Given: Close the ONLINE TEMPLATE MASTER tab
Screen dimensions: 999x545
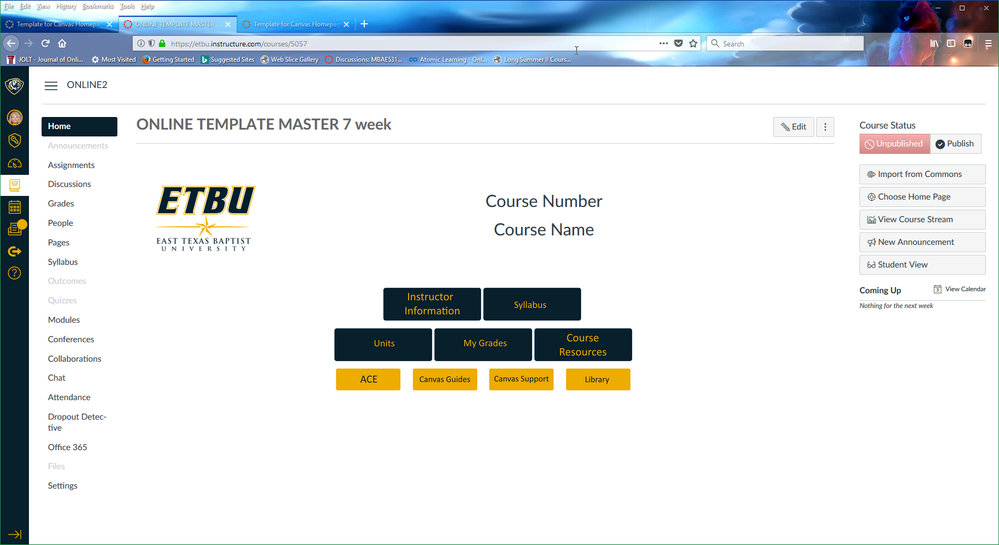Looking at the screenshot, I should pos(227,24).
